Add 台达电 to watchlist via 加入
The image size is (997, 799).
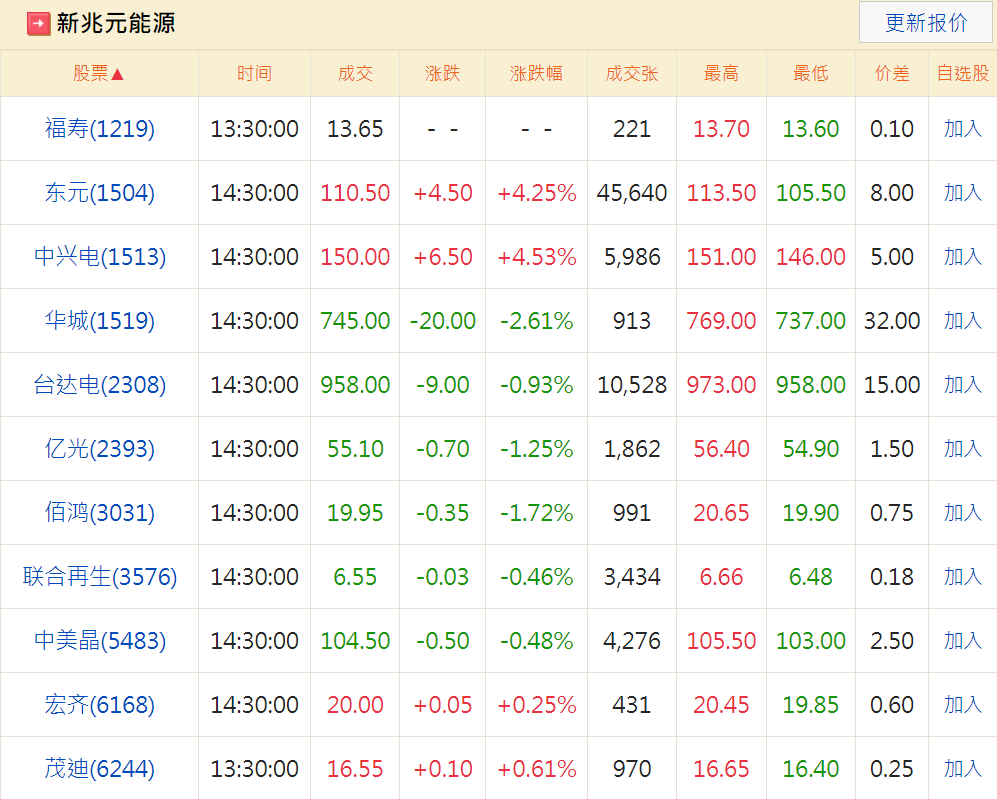963,385
